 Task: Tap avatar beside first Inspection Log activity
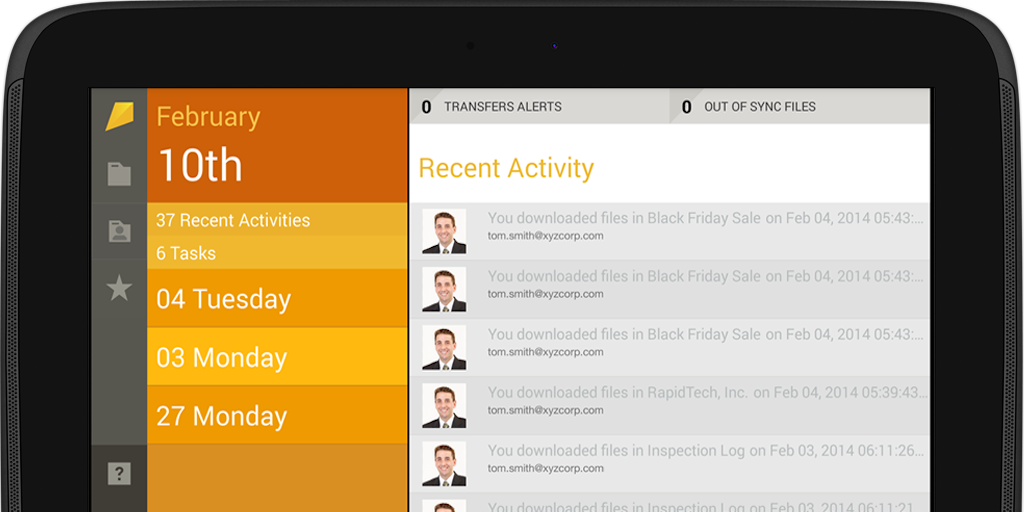444,464
